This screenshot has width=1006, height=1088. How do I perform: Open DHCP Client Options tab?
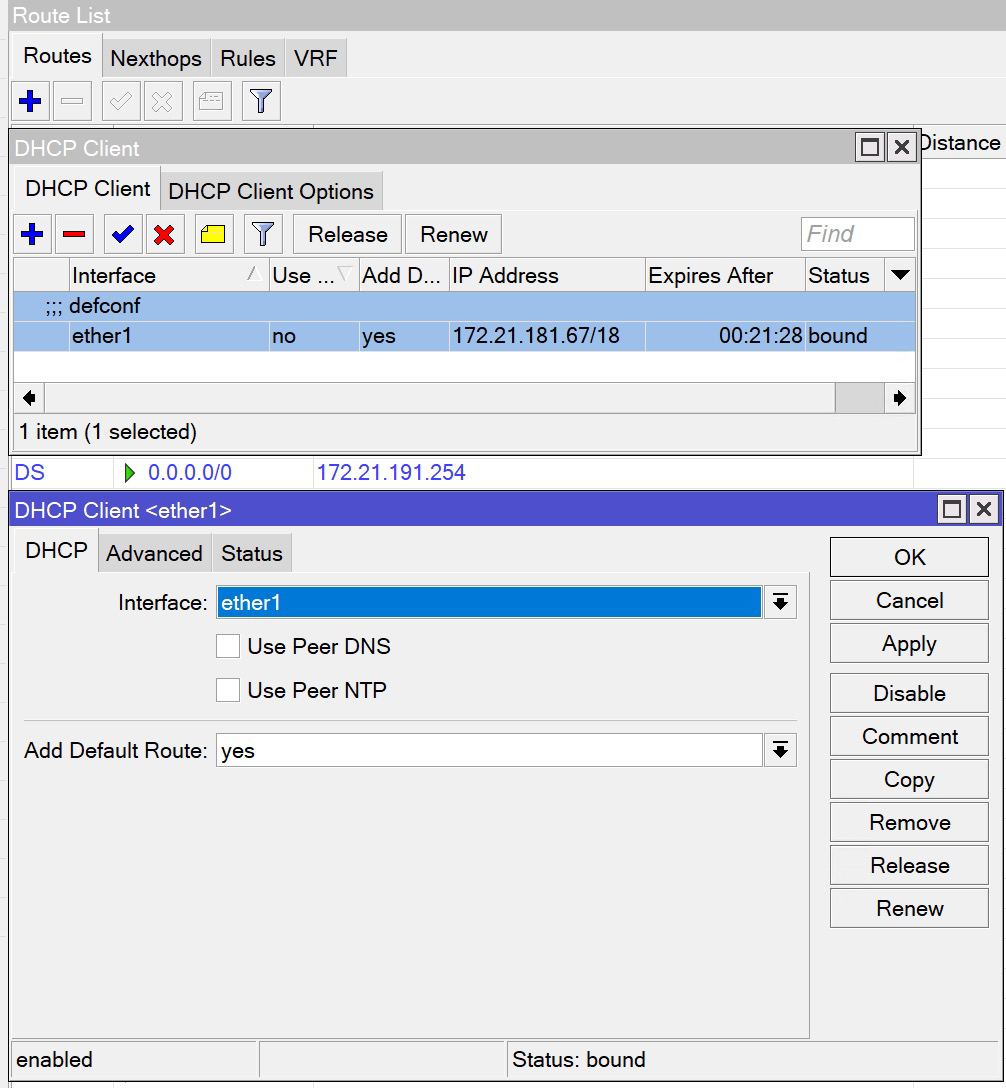271,192
